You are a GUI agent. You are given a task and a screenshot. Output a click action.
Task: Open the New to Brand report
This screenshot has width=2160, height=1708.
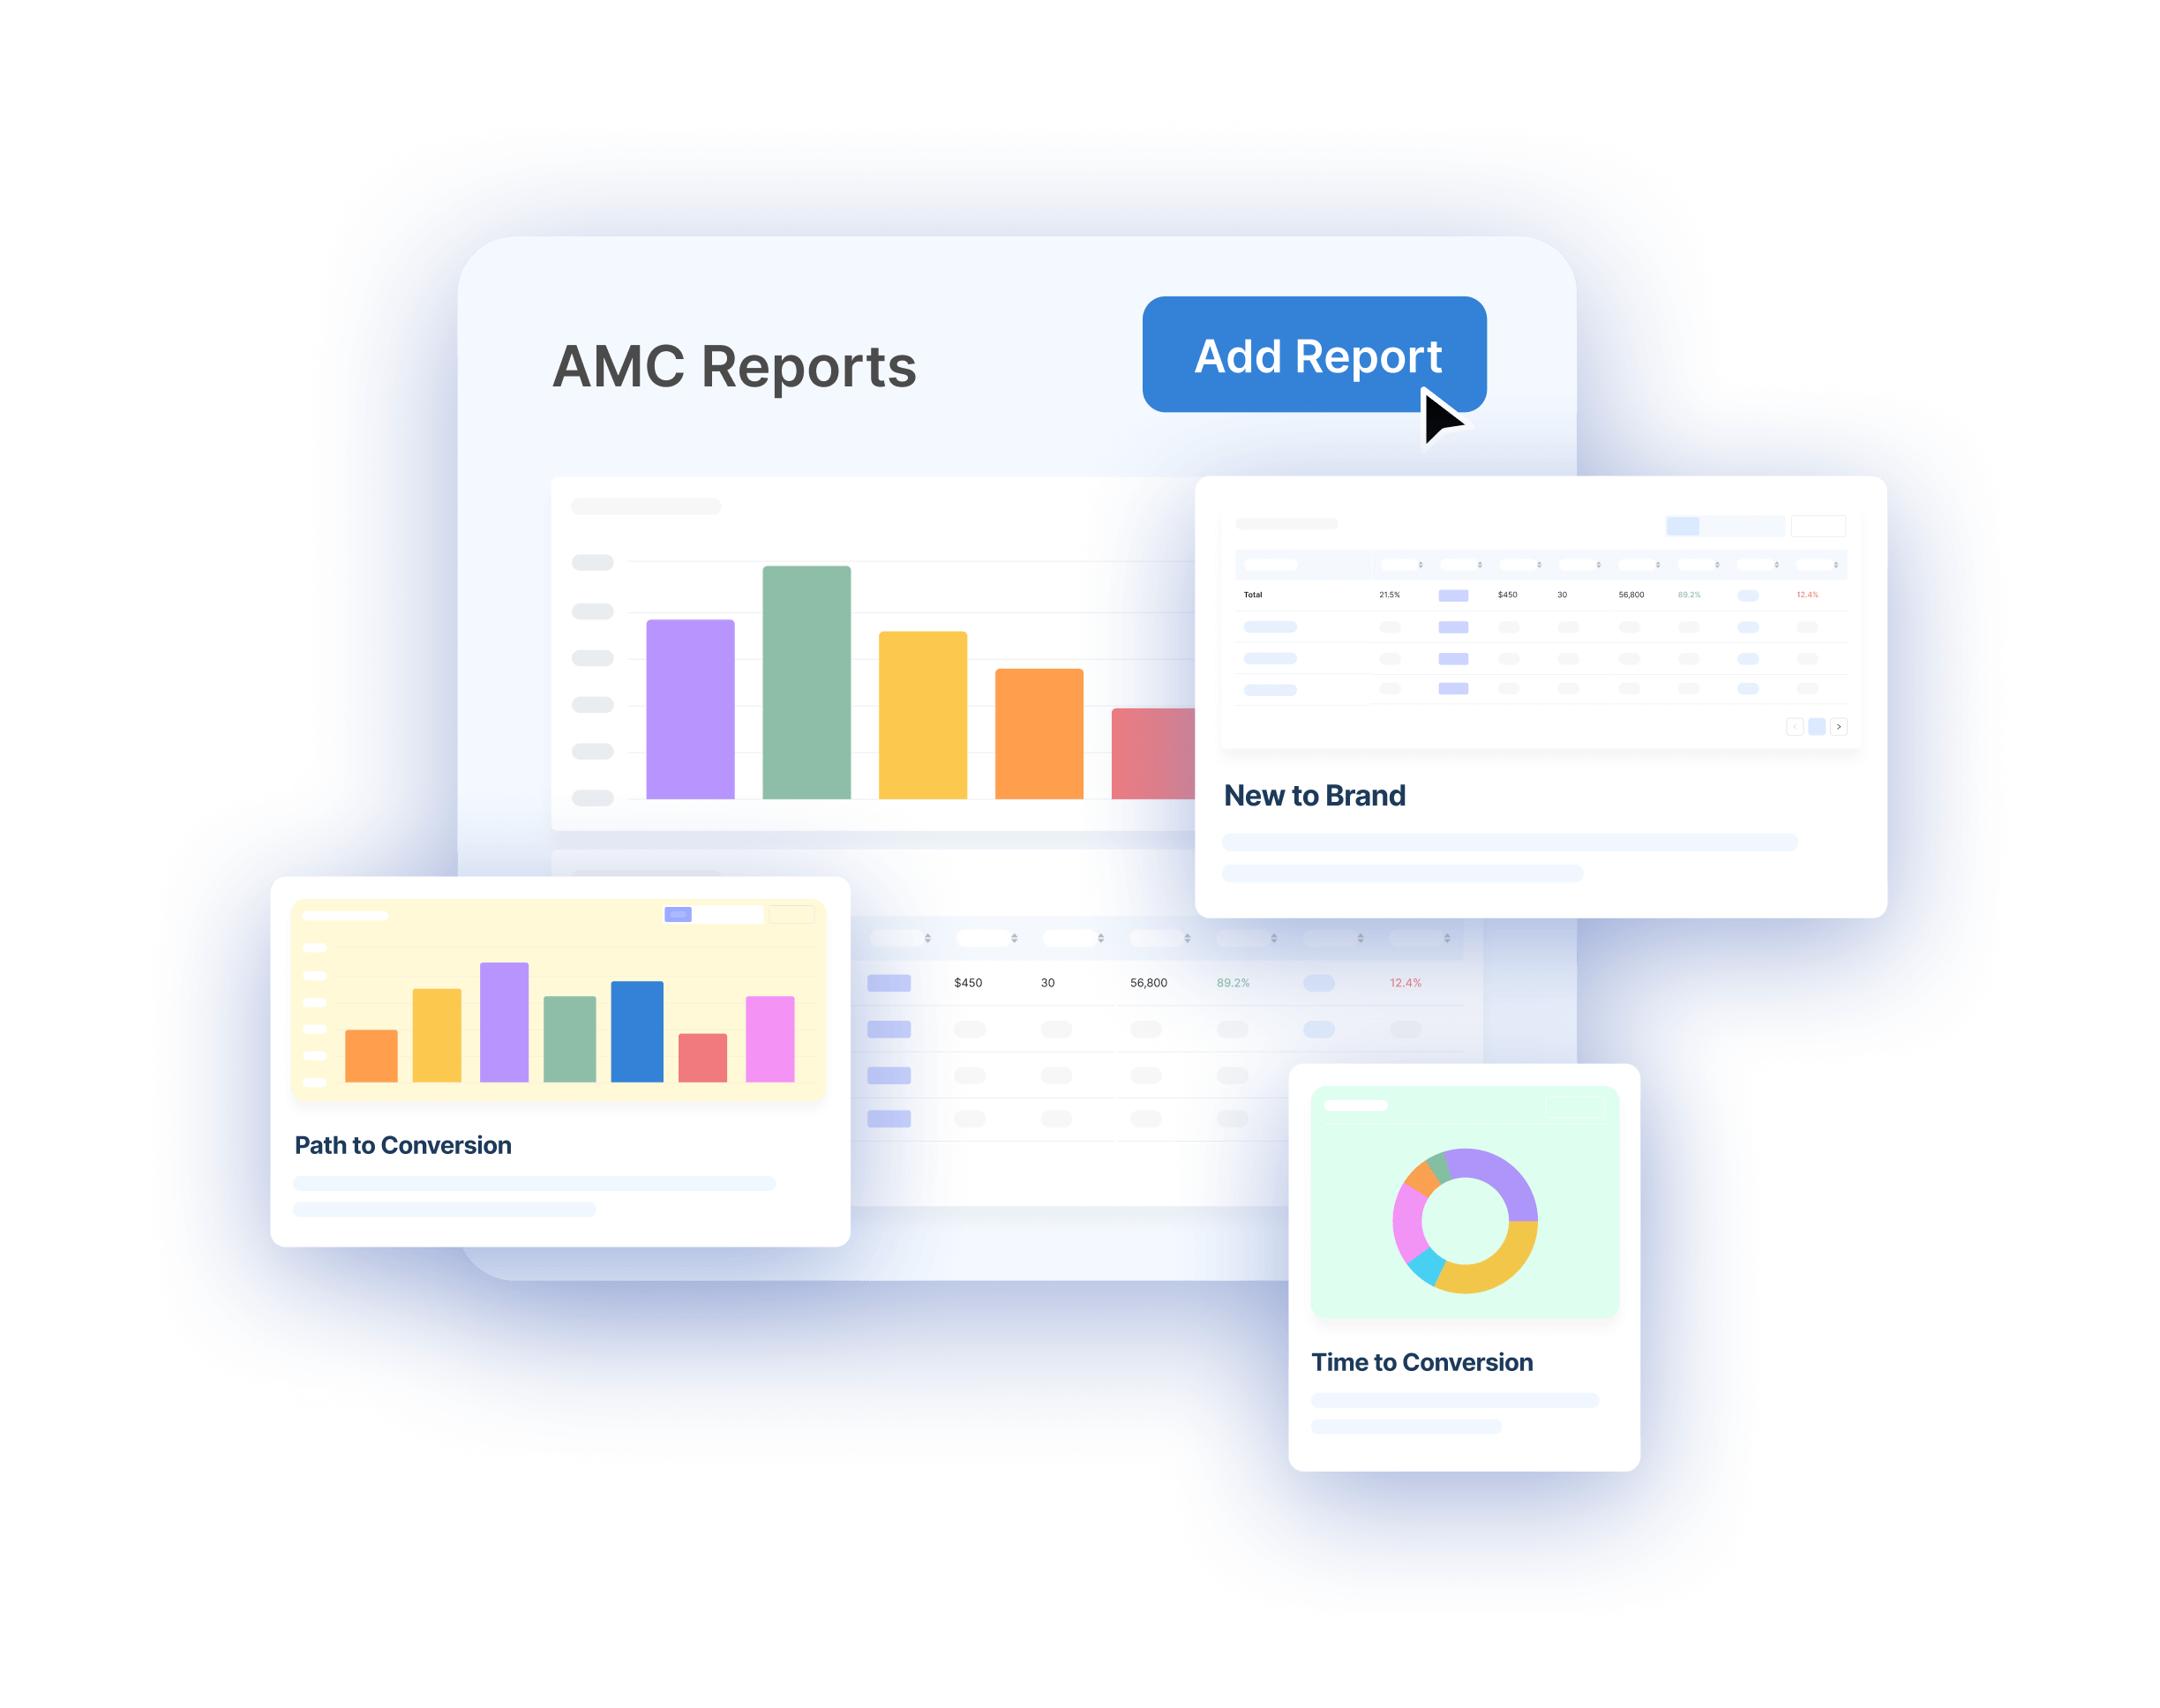pyautogui.click(x=1316, y=792)
